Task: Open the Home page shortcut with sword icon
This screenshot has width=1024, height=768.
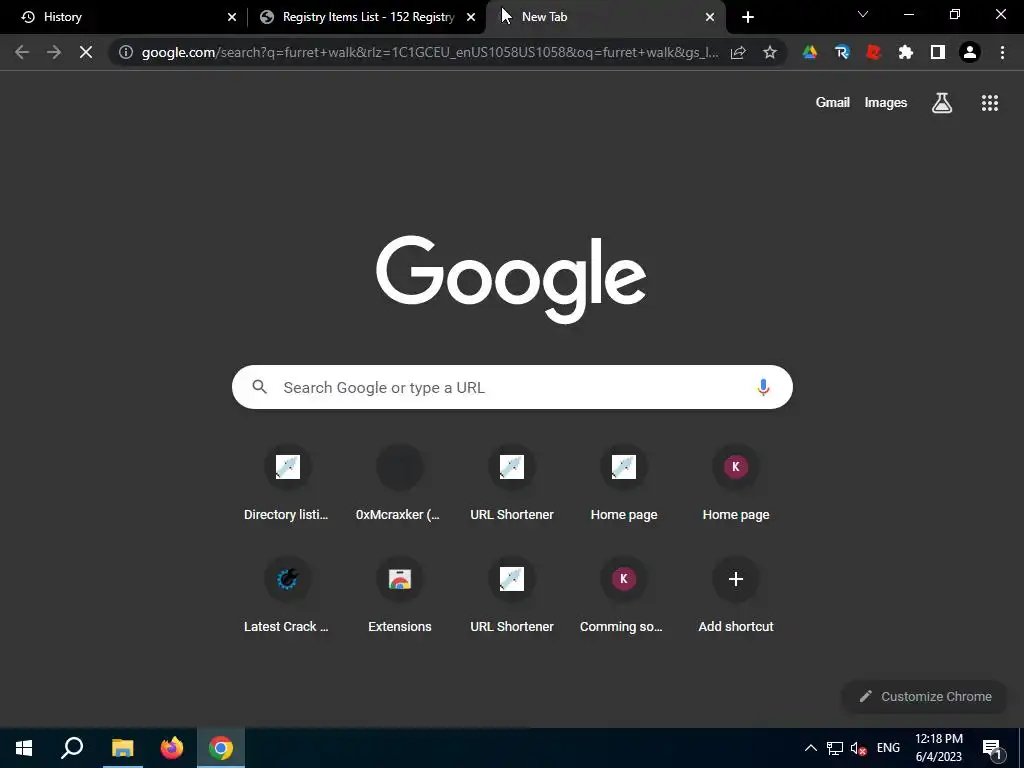Action: coord(624,485)
